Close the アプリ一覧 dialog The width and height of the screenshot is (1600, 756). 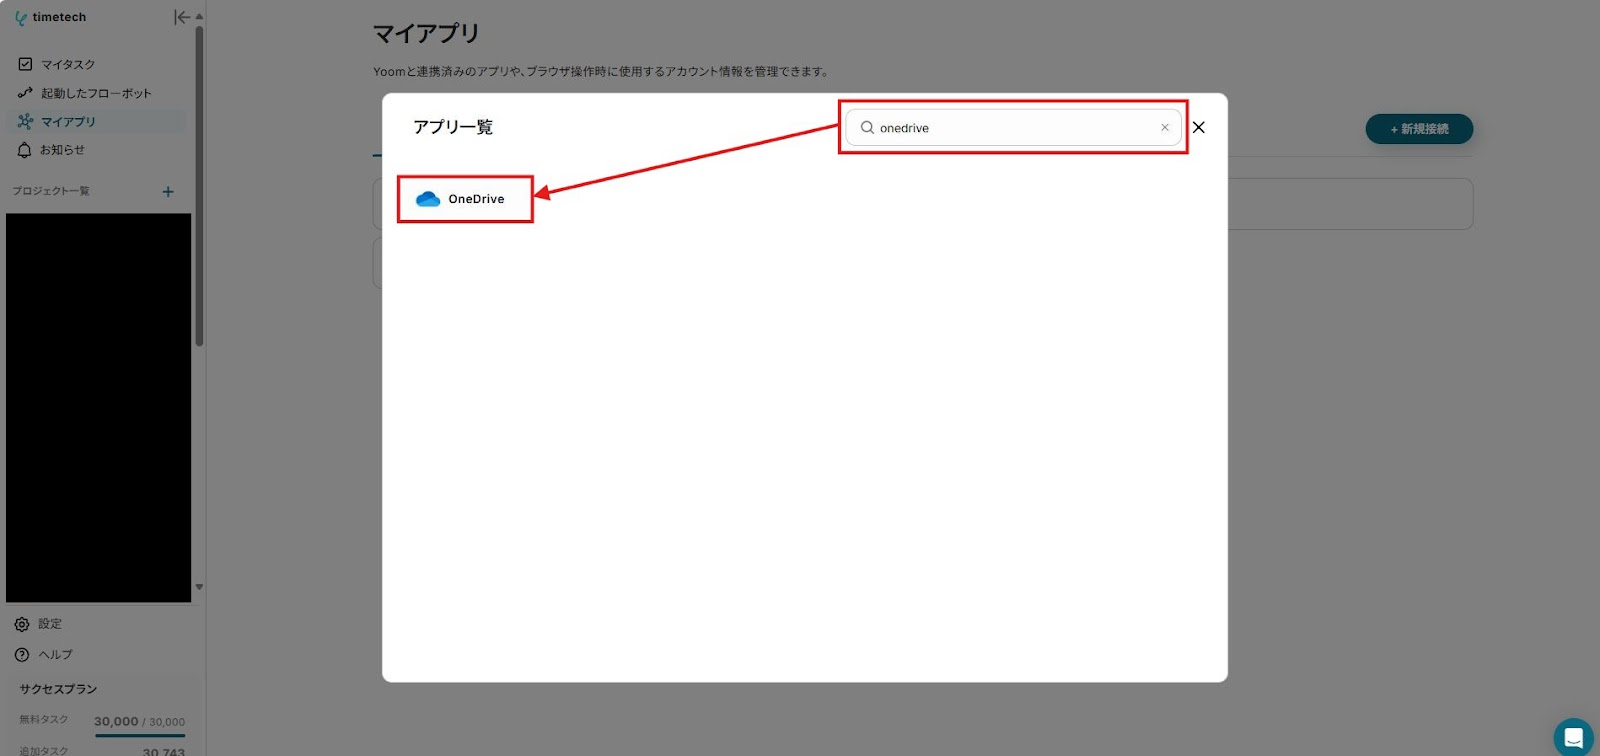(1199, 127)
